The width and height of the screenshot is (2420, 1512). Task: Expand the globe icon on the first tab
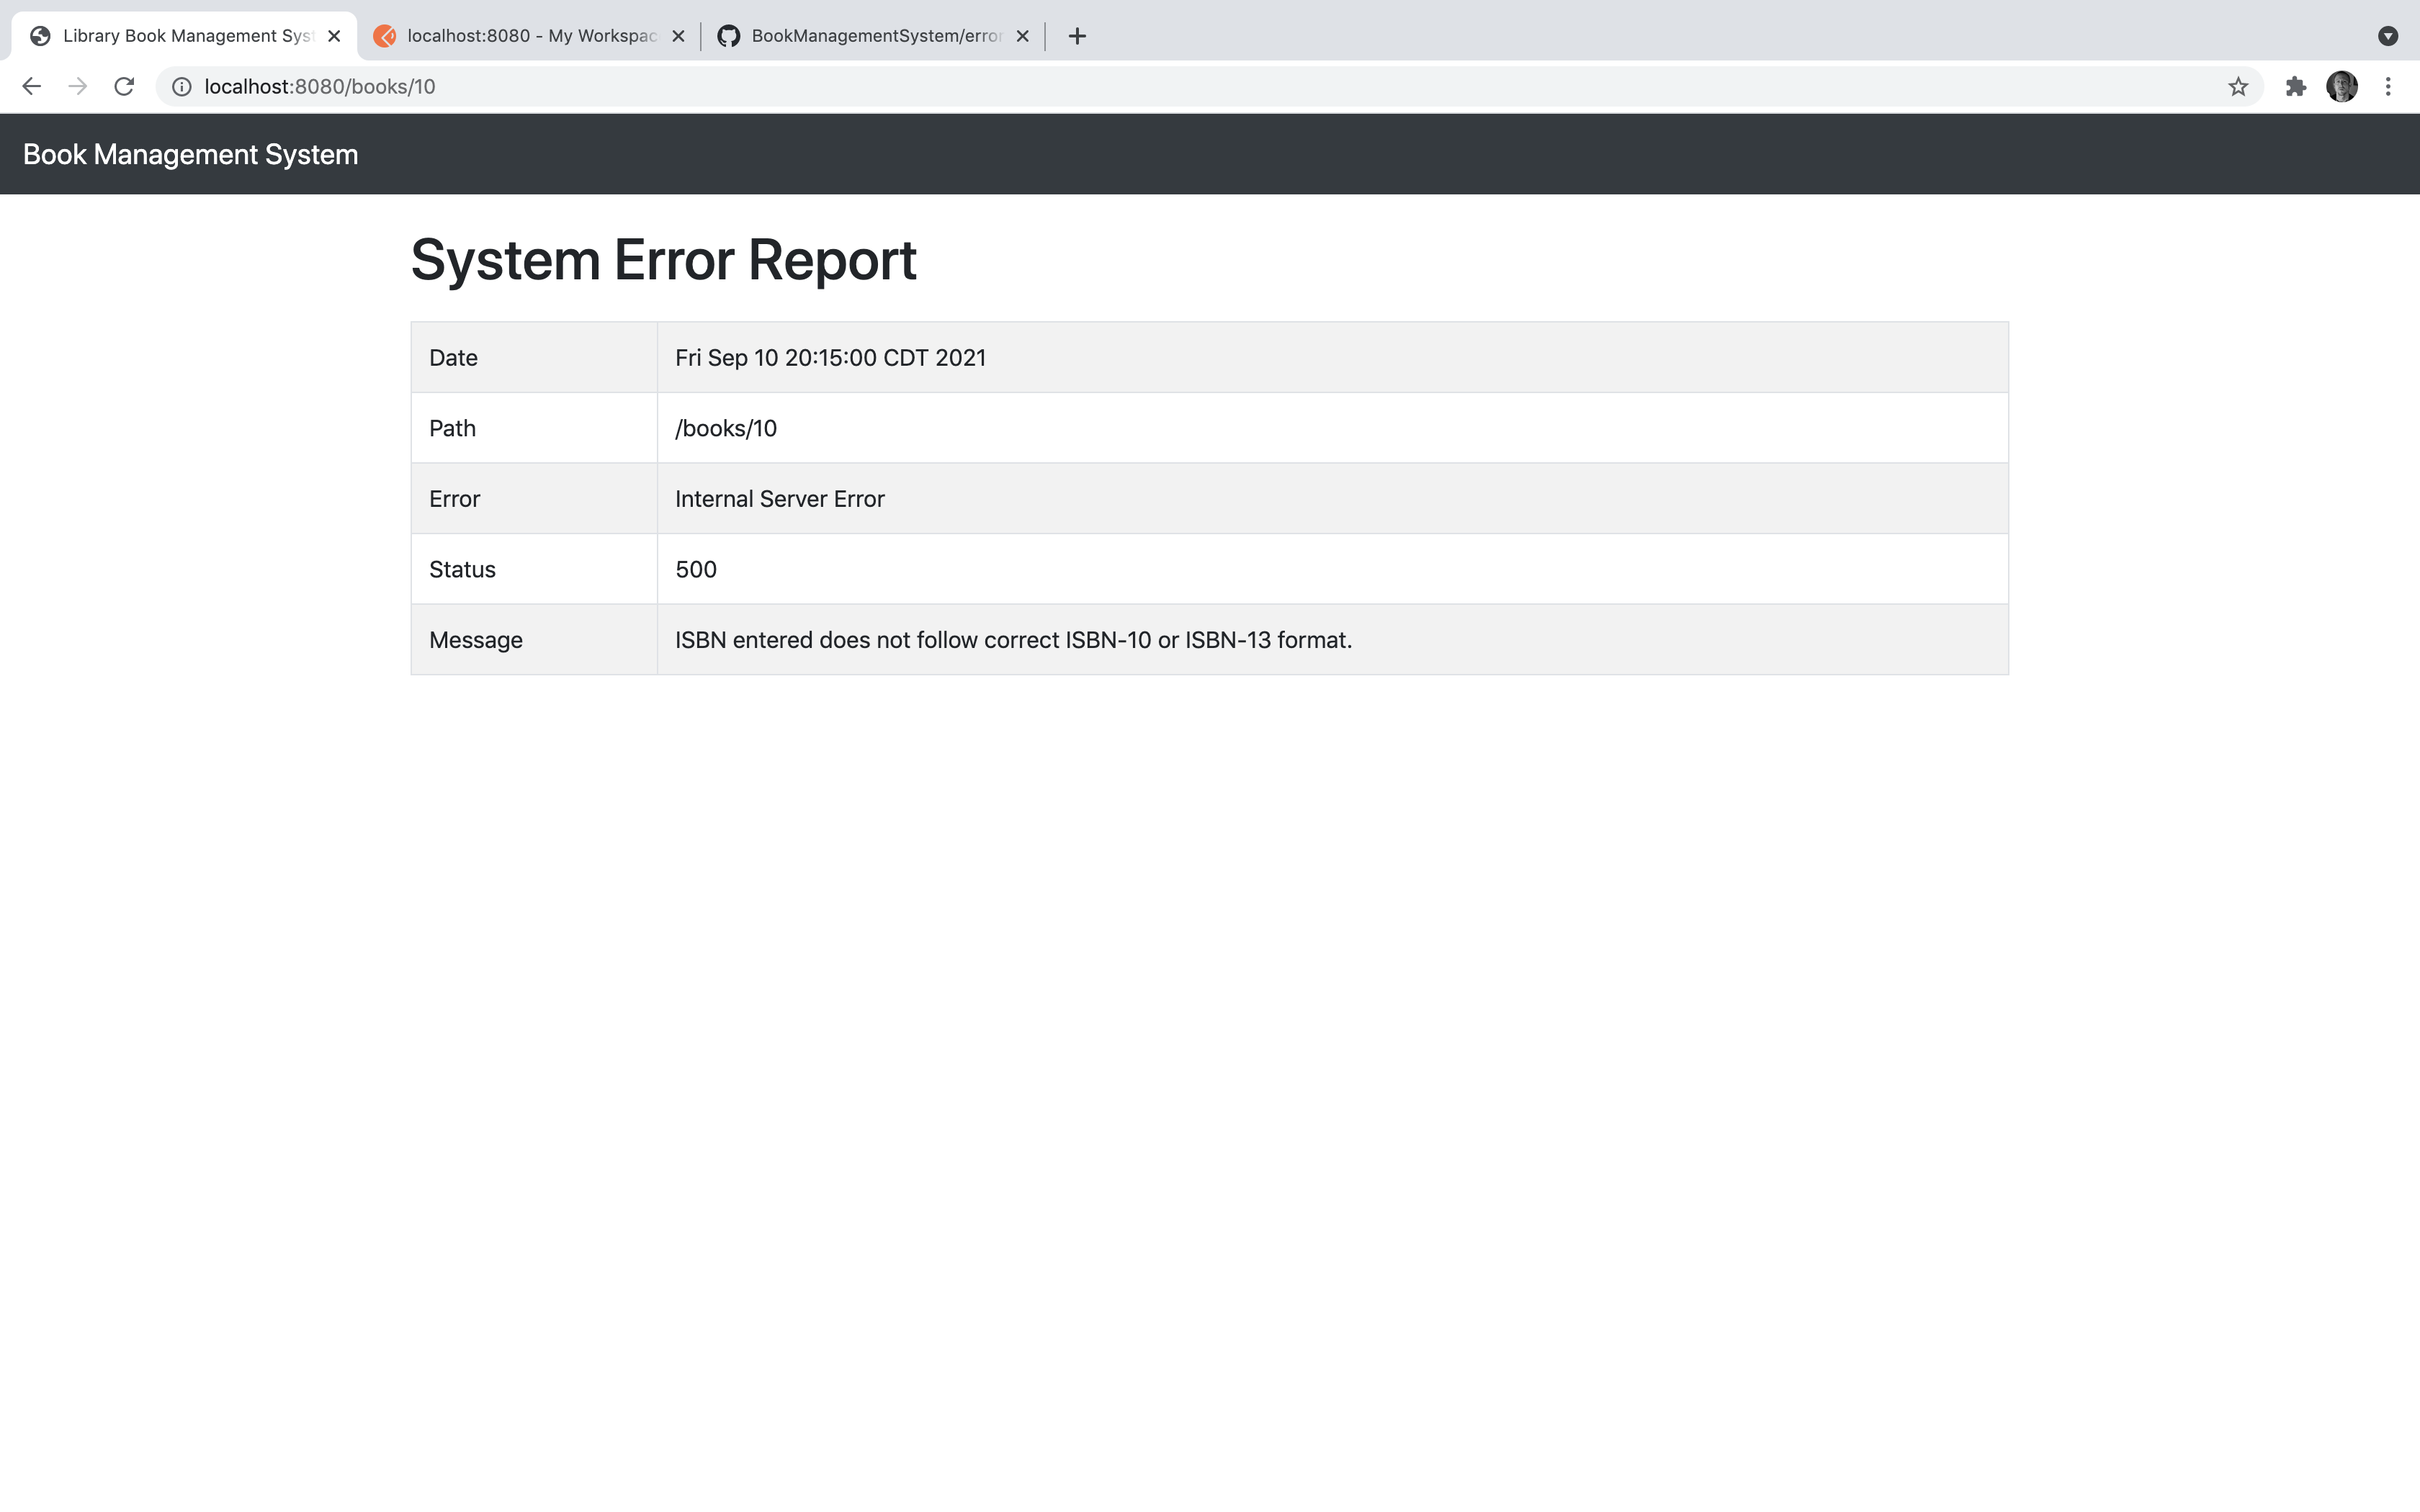(x=40, y=36)
